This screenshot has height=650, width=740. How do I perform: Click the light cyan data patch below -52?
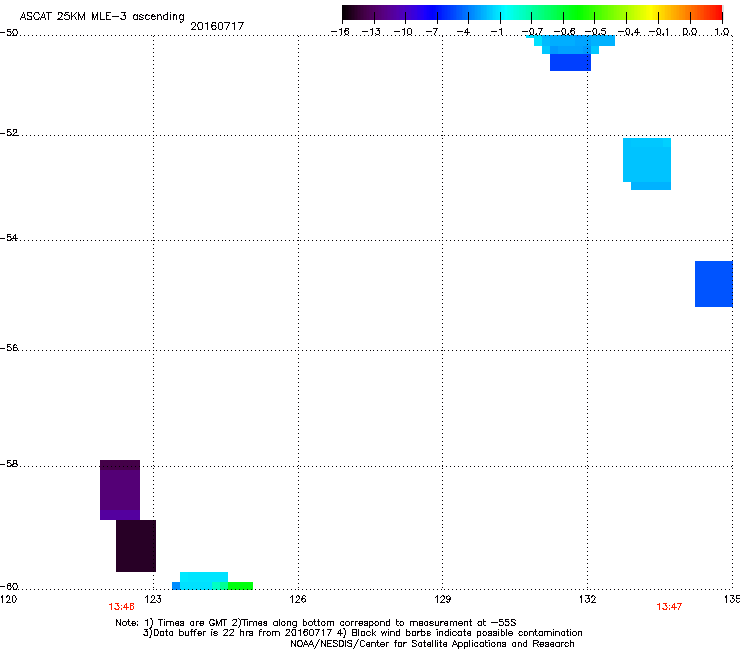pyautogui.click(x=647, y=163)
